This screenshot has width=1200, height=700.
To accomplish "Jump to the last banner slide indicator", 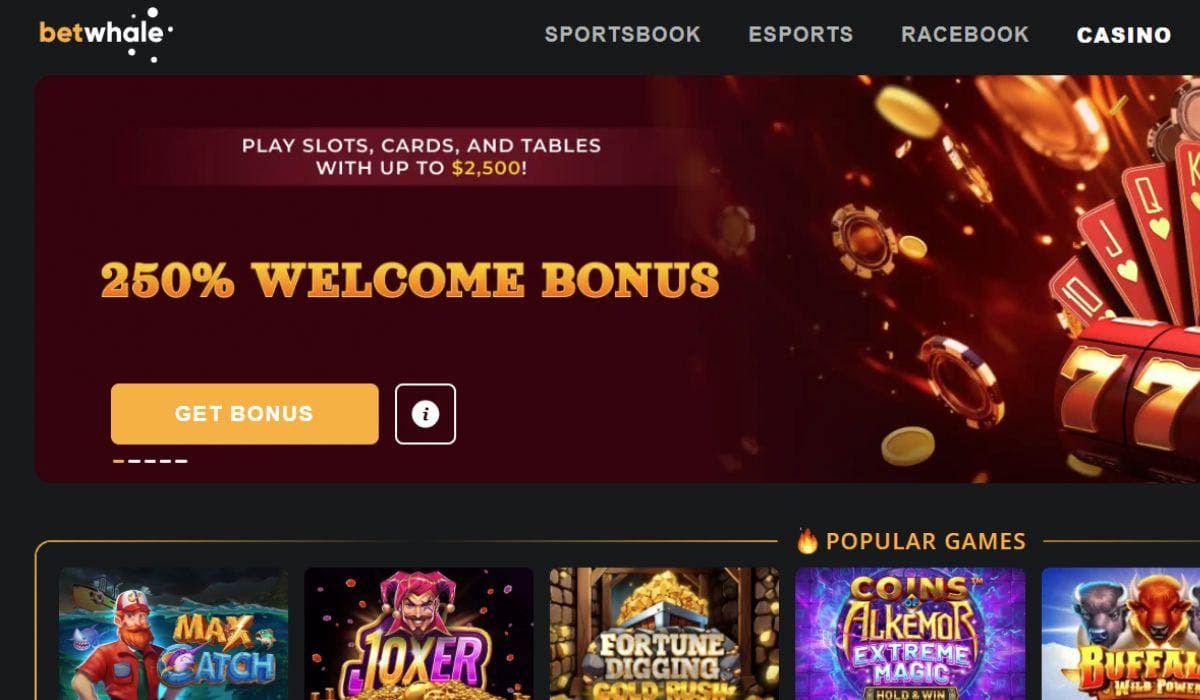I will point(182,461).
